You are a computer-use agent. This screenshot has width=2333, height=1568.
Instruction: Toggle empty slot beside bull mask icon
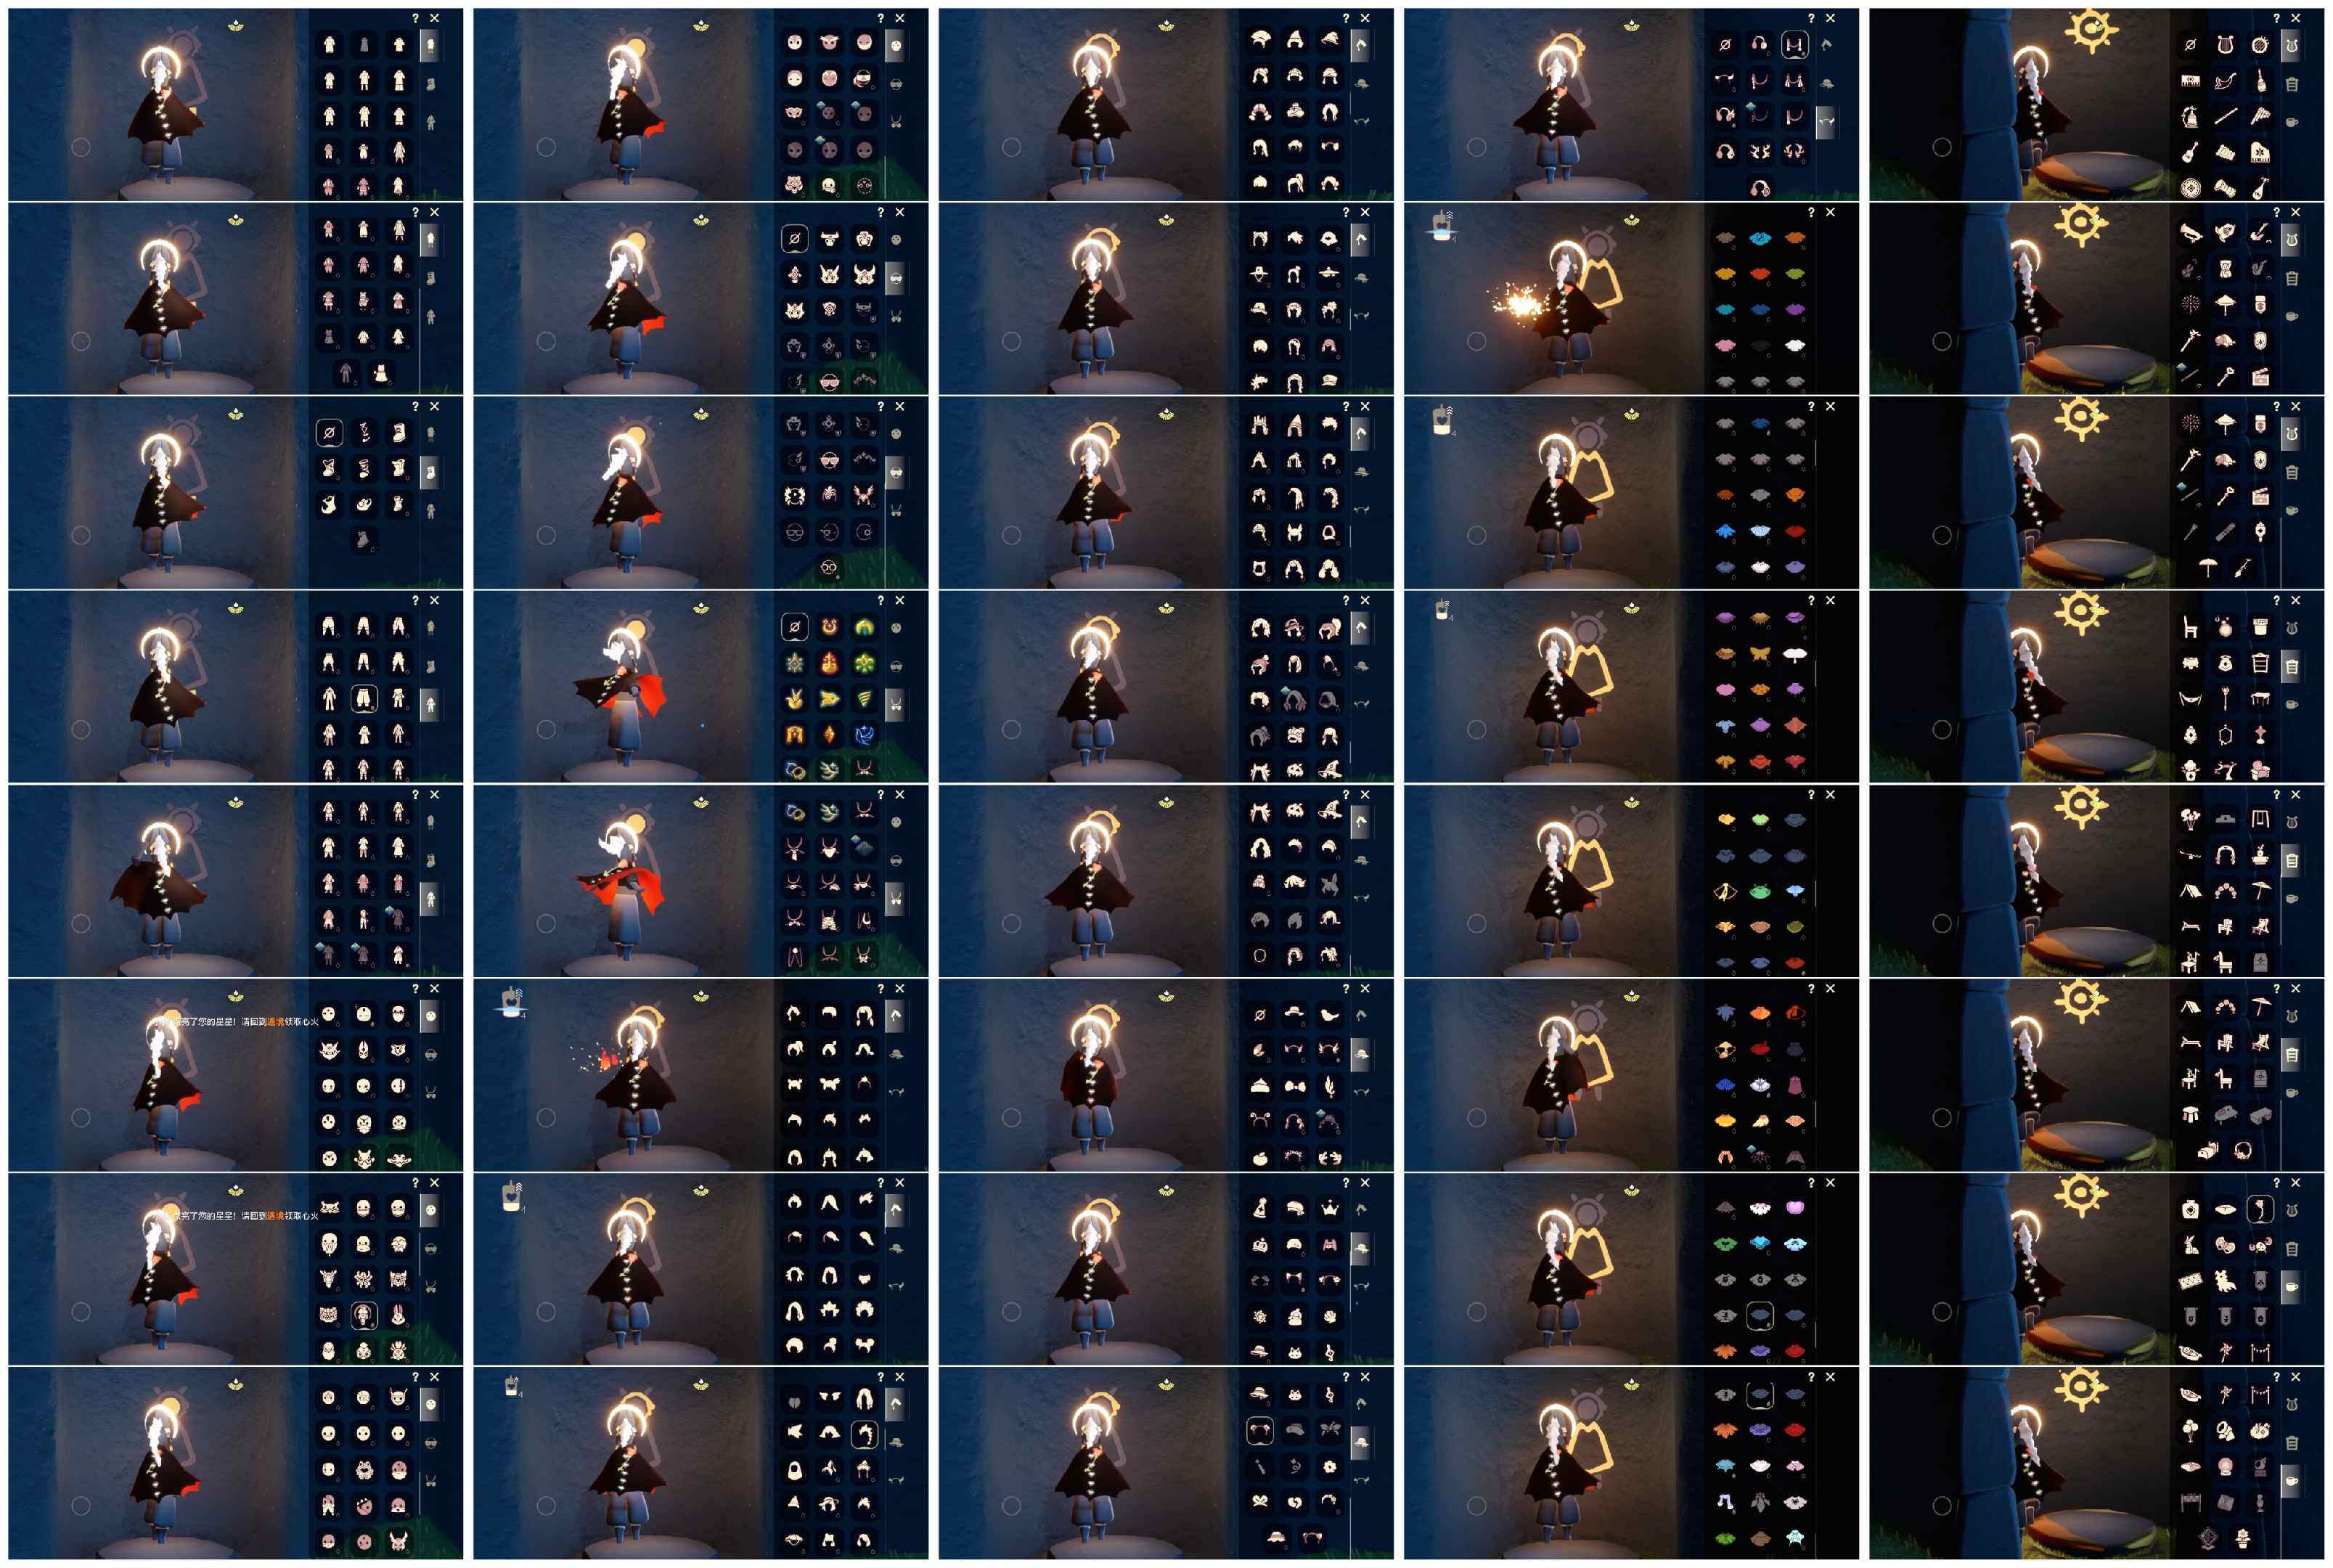pos(795,239)
